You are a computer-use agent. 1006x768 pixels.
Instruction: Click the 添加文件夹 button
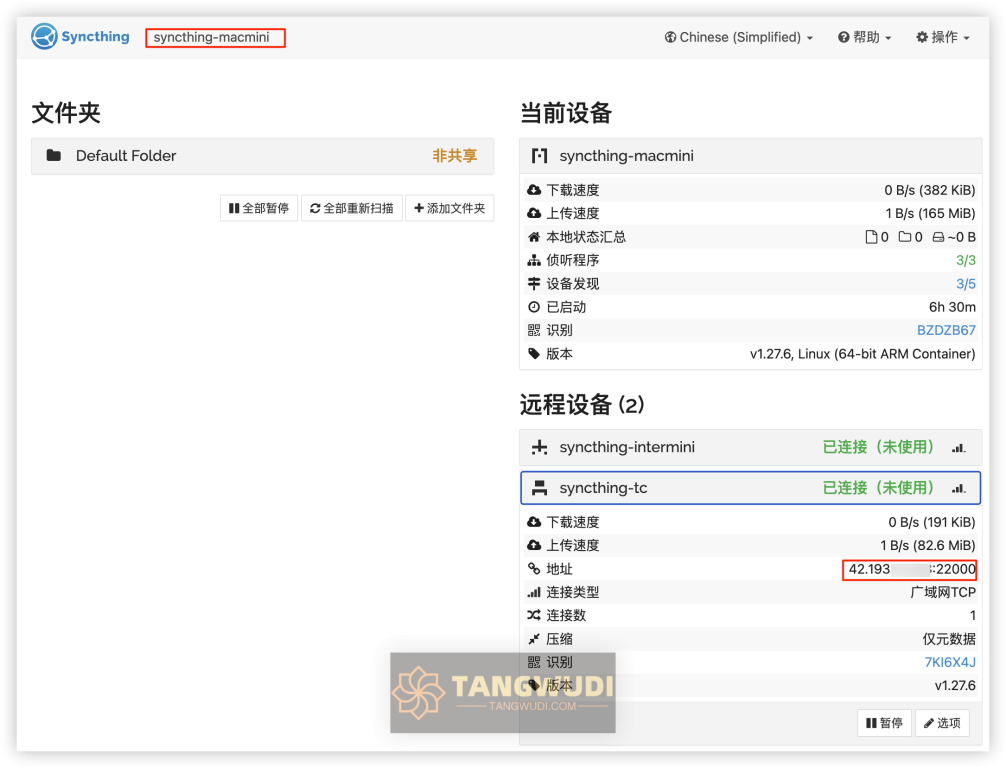point(449,208)
